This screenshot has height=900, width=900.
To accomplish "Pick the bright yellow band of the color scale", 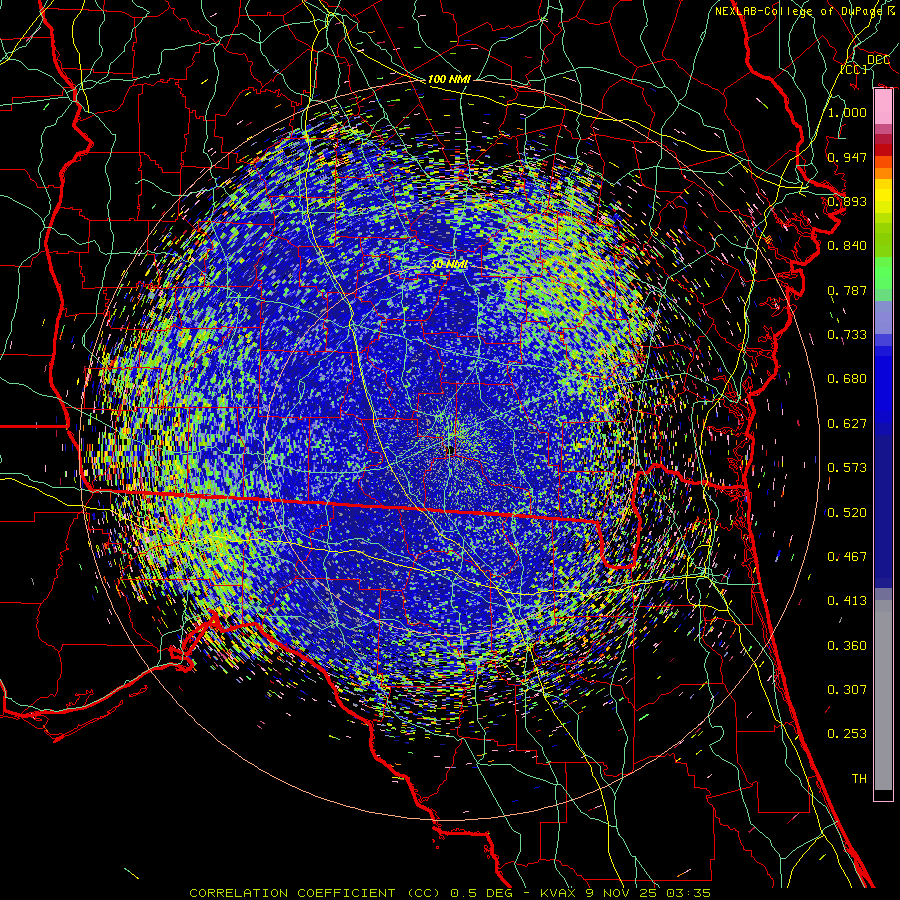I will pos(883,197).
